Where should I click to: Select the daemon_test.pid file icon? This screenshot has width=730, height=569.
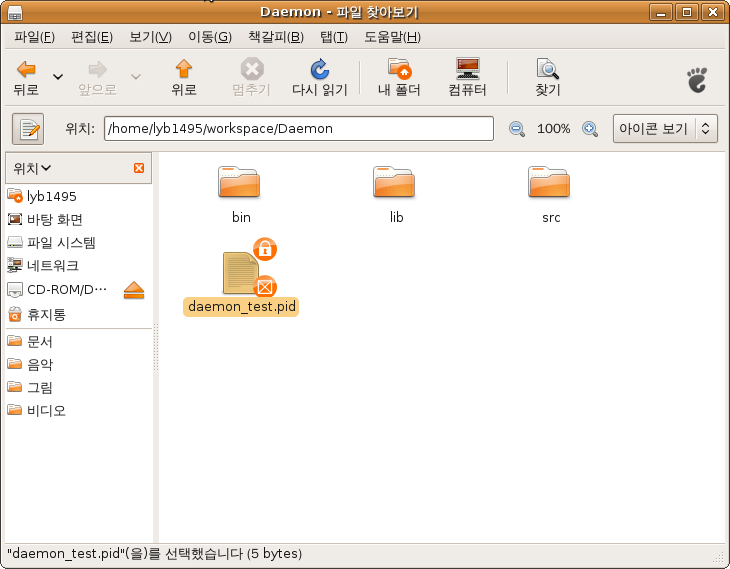tap(241, 272)
